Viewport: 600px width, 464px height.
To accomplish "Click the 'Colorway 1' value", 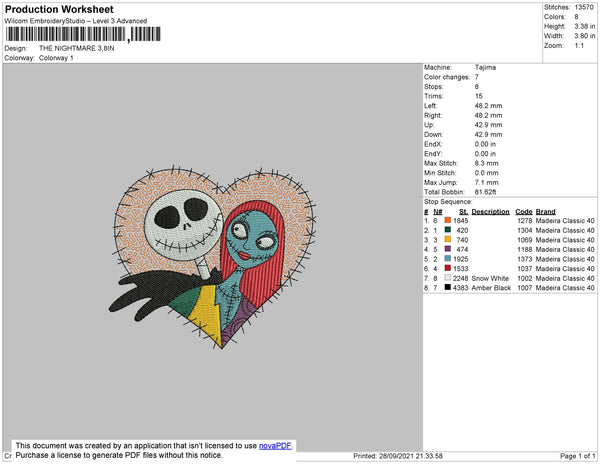I will [56, 58].
